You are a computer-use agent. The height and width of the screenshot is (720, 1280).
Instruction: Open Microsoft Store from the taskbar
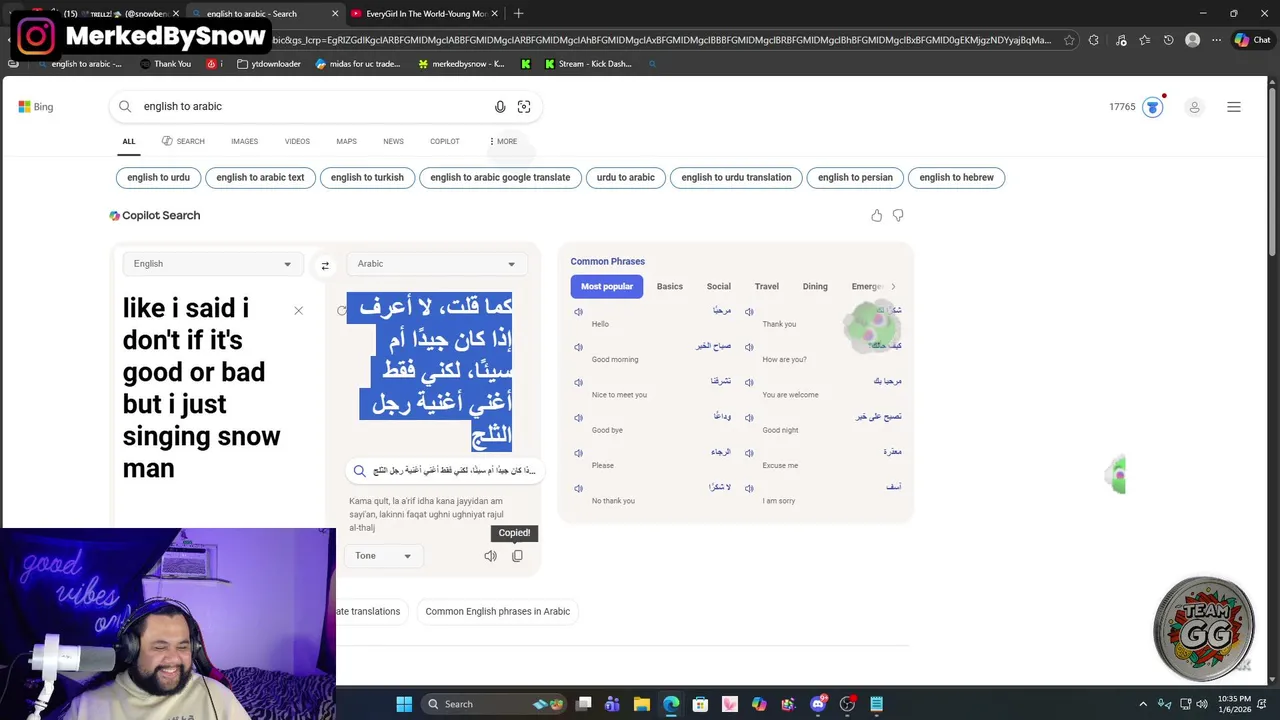pyautogui.click(x=700, y=704)
